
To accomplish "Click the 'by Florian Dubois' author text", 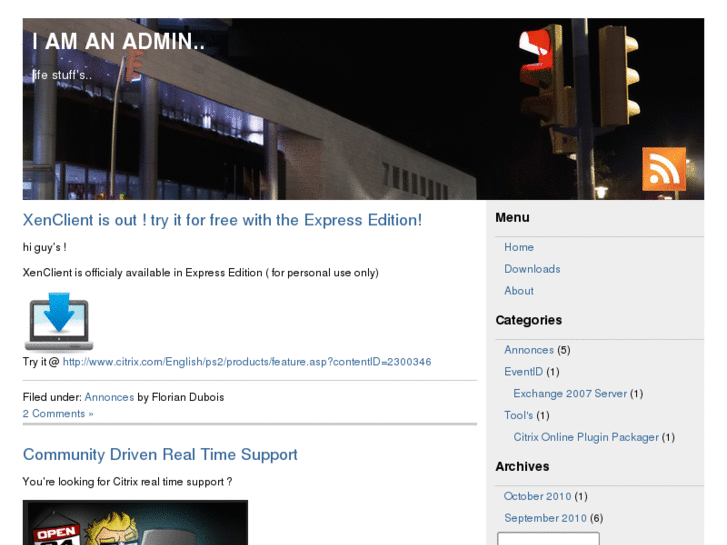I will [181, 397].
